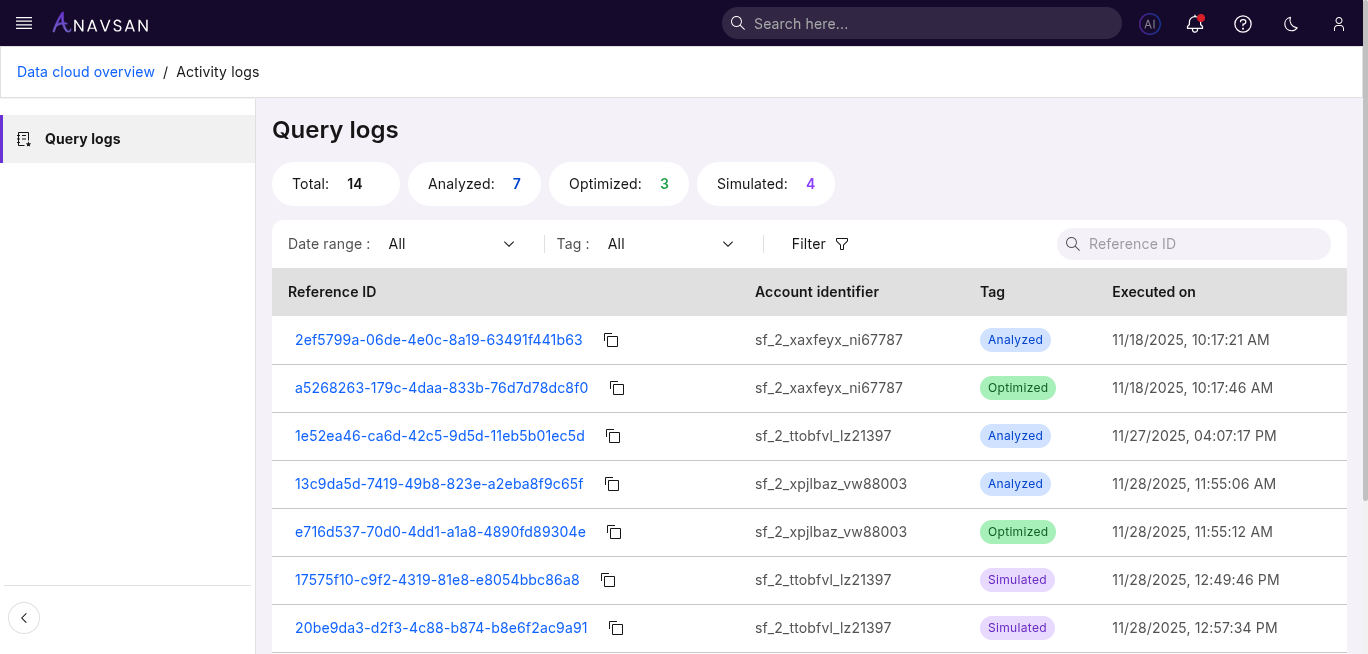Viewport: 1368px width, 654px height.
Task: Click the Filter funnel icon
Action: (x=842, y=244)
